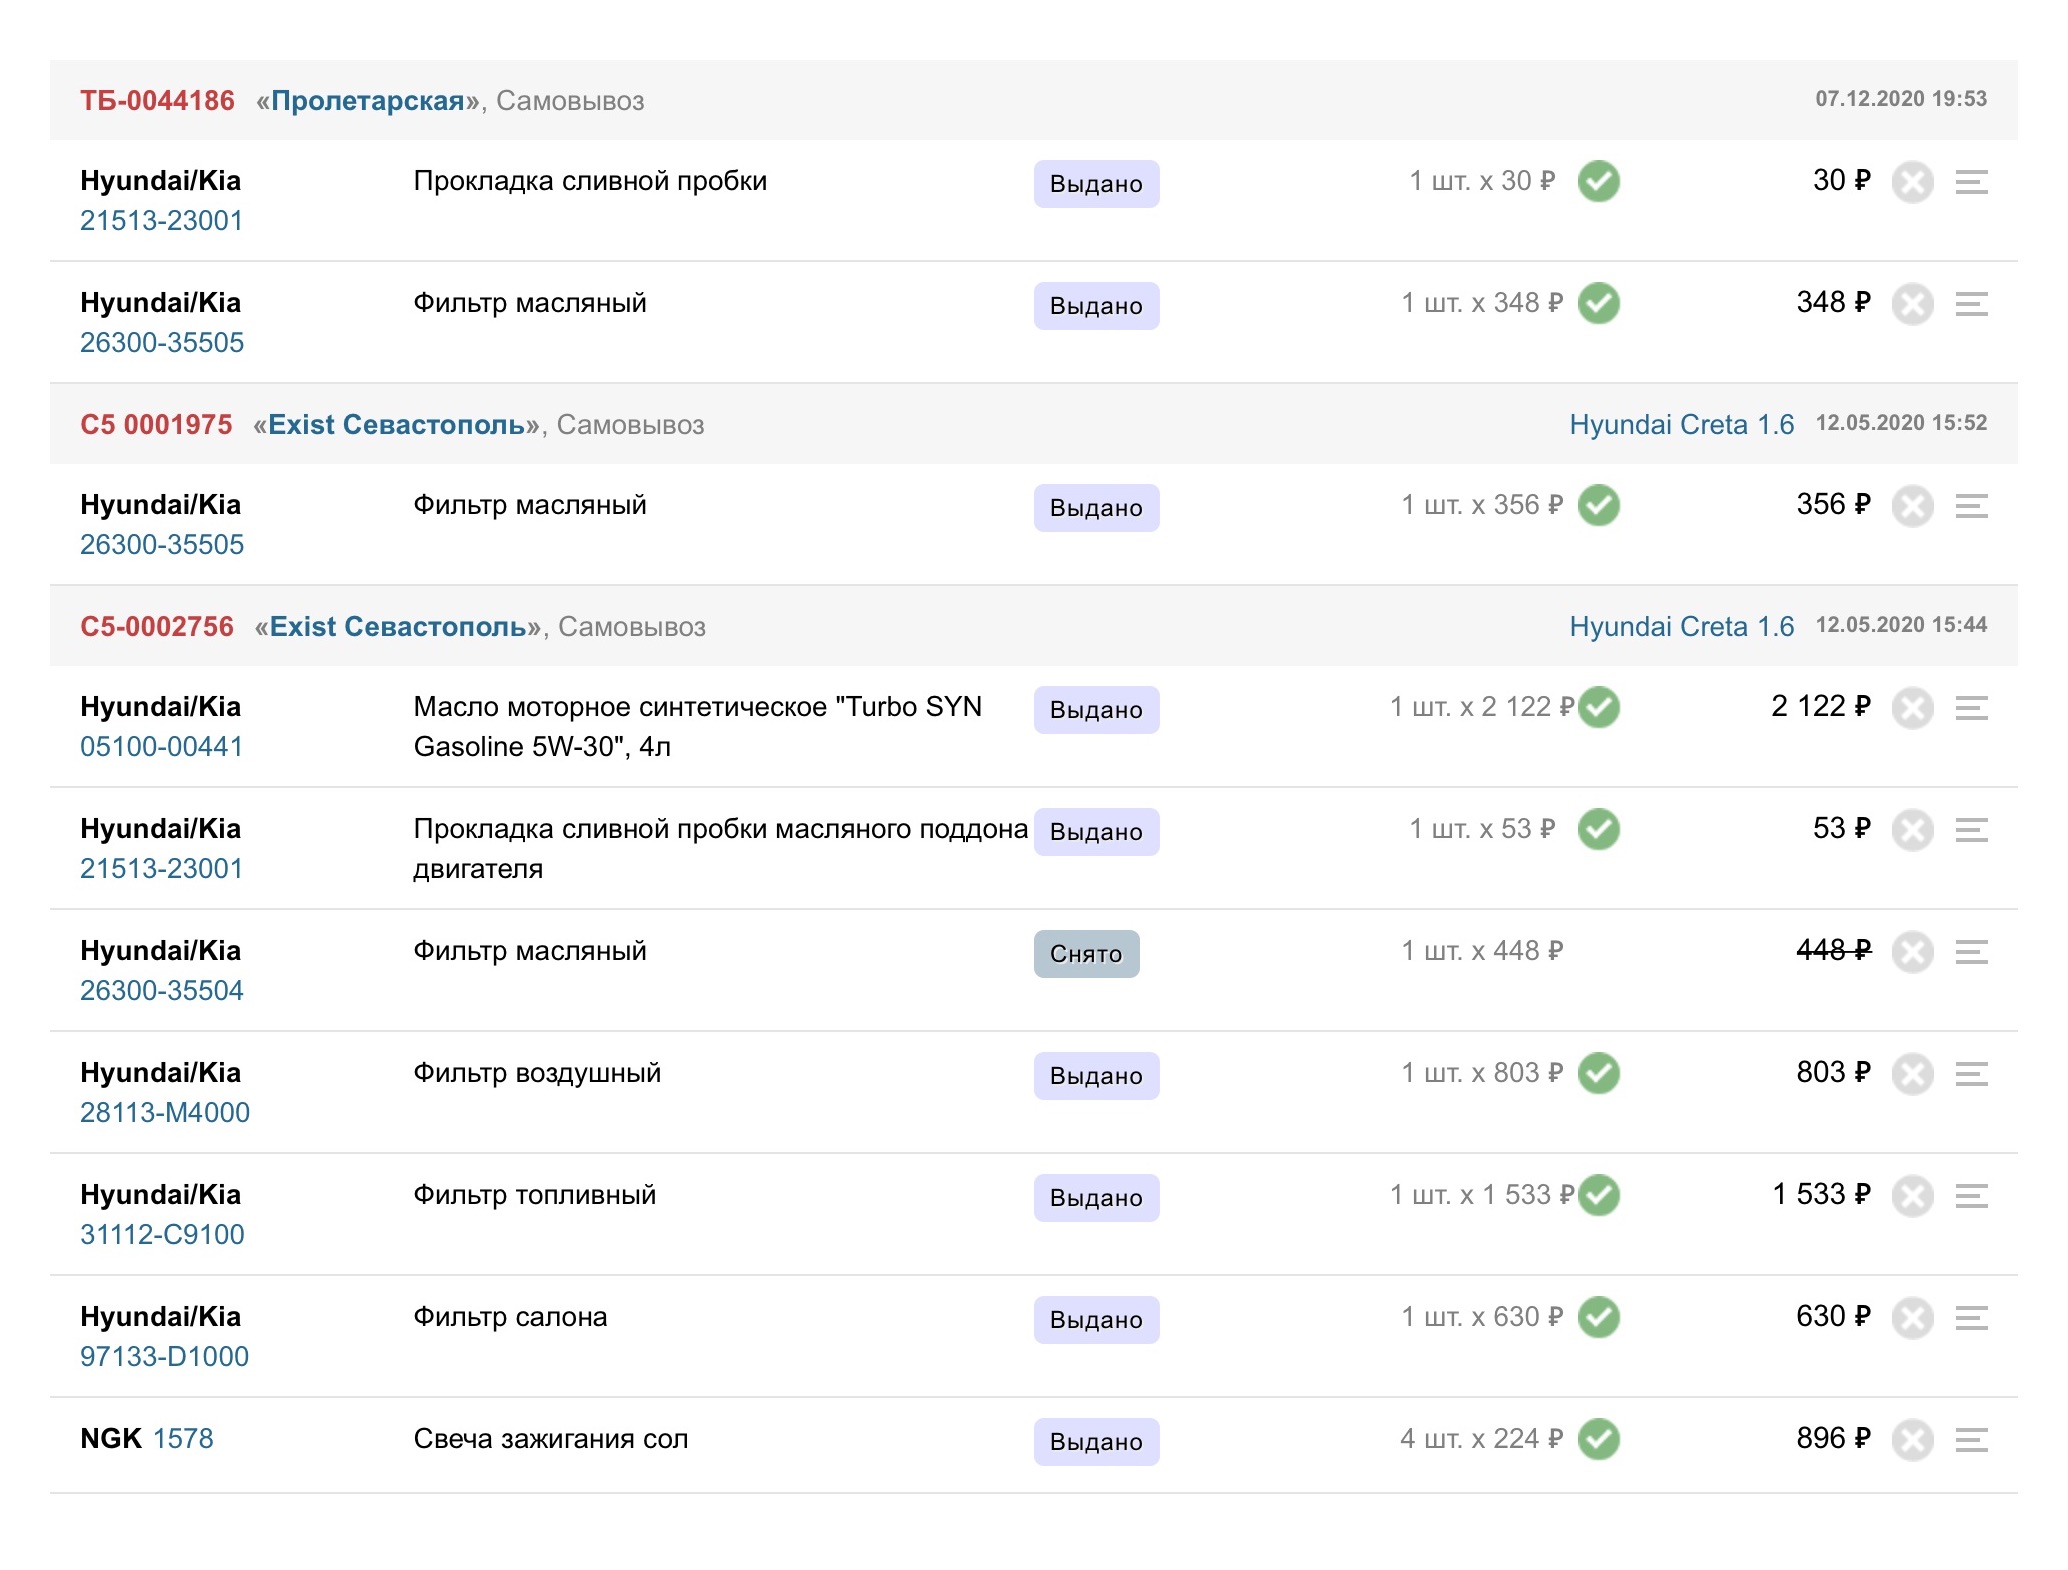Click the cancel X icon in the 2 122 ₽ row

tap(1912, 708)
